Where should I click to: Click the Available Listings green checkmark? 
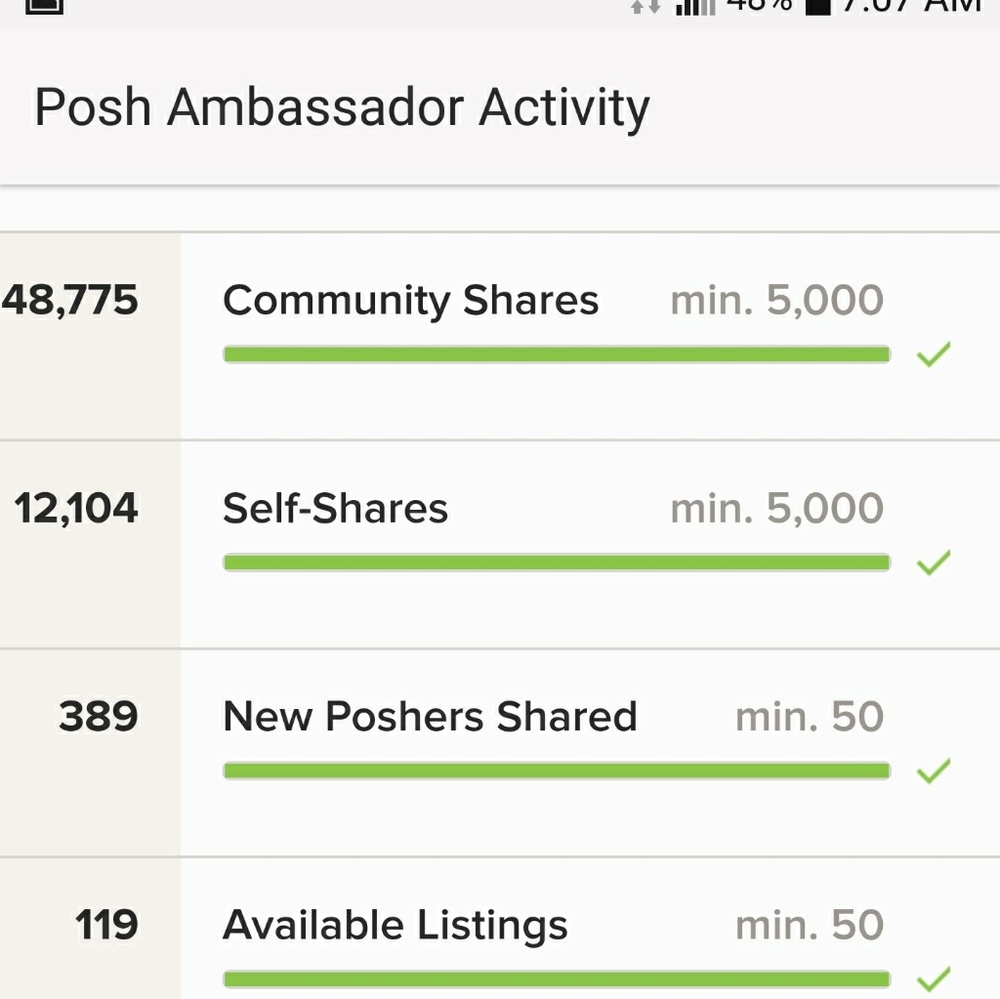point(933,978)
